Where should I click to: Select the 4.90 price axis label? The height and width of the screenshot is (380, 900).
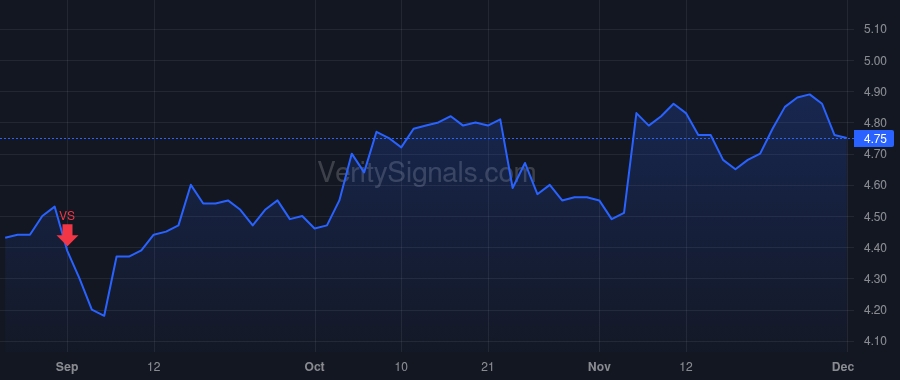875,92
